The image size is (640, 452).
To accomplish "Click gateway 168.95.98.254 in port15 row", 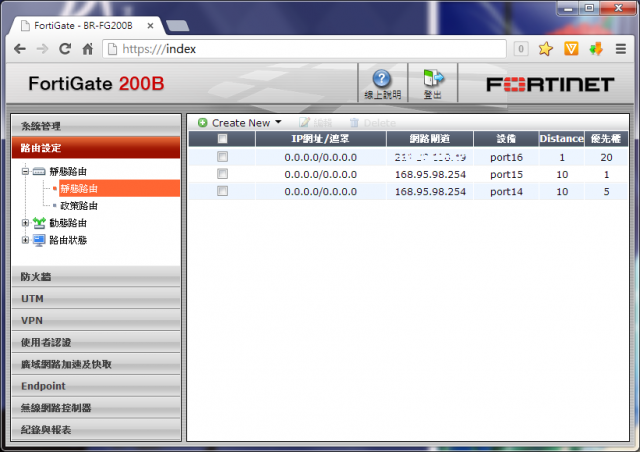I will pos(430,174).
